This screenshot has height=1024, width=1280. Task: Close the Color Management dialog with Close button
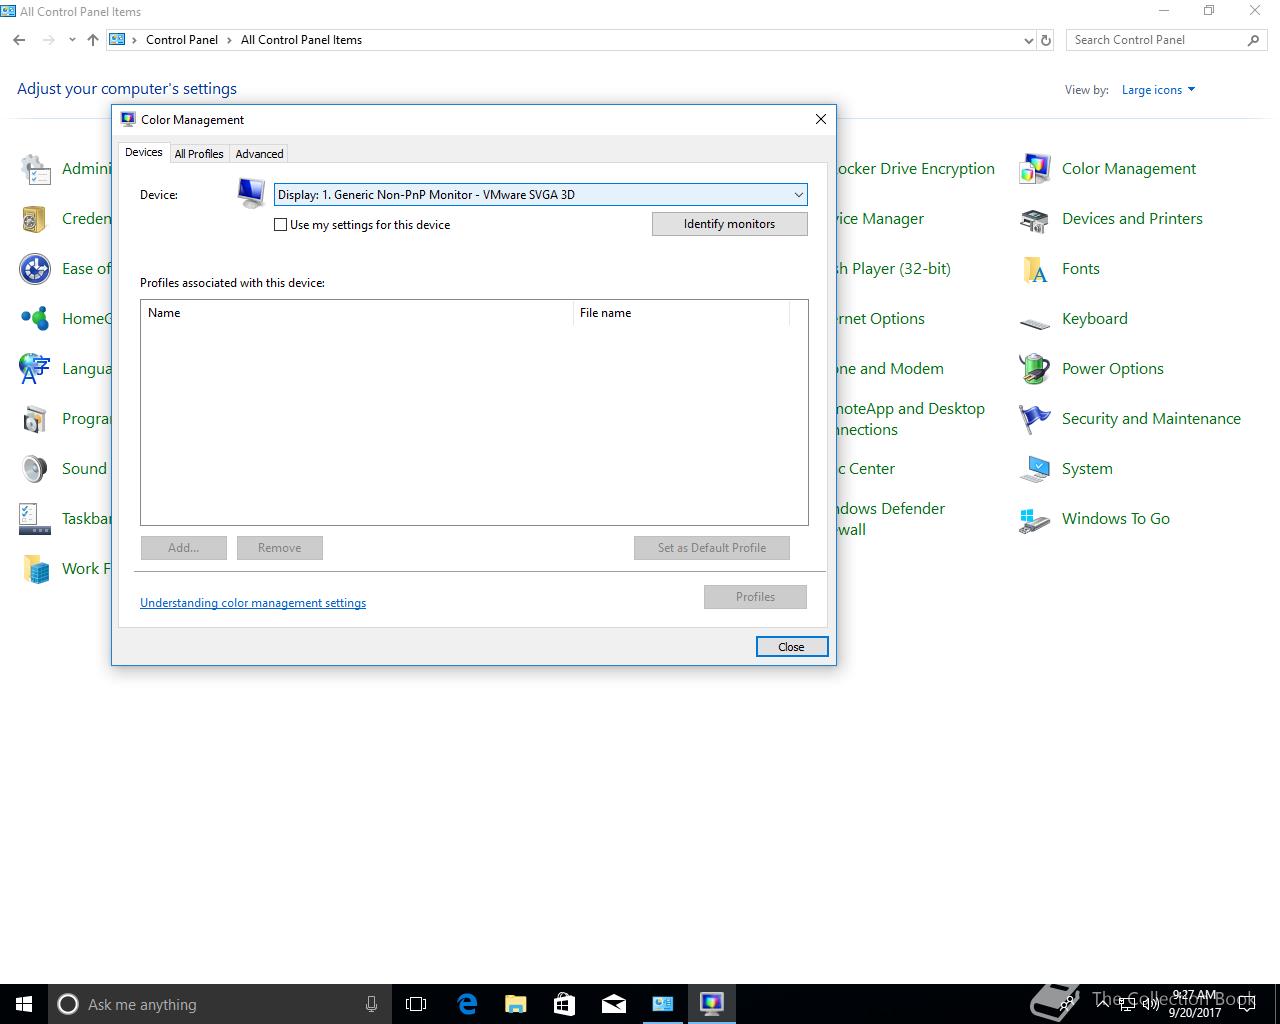coord(791,647)
